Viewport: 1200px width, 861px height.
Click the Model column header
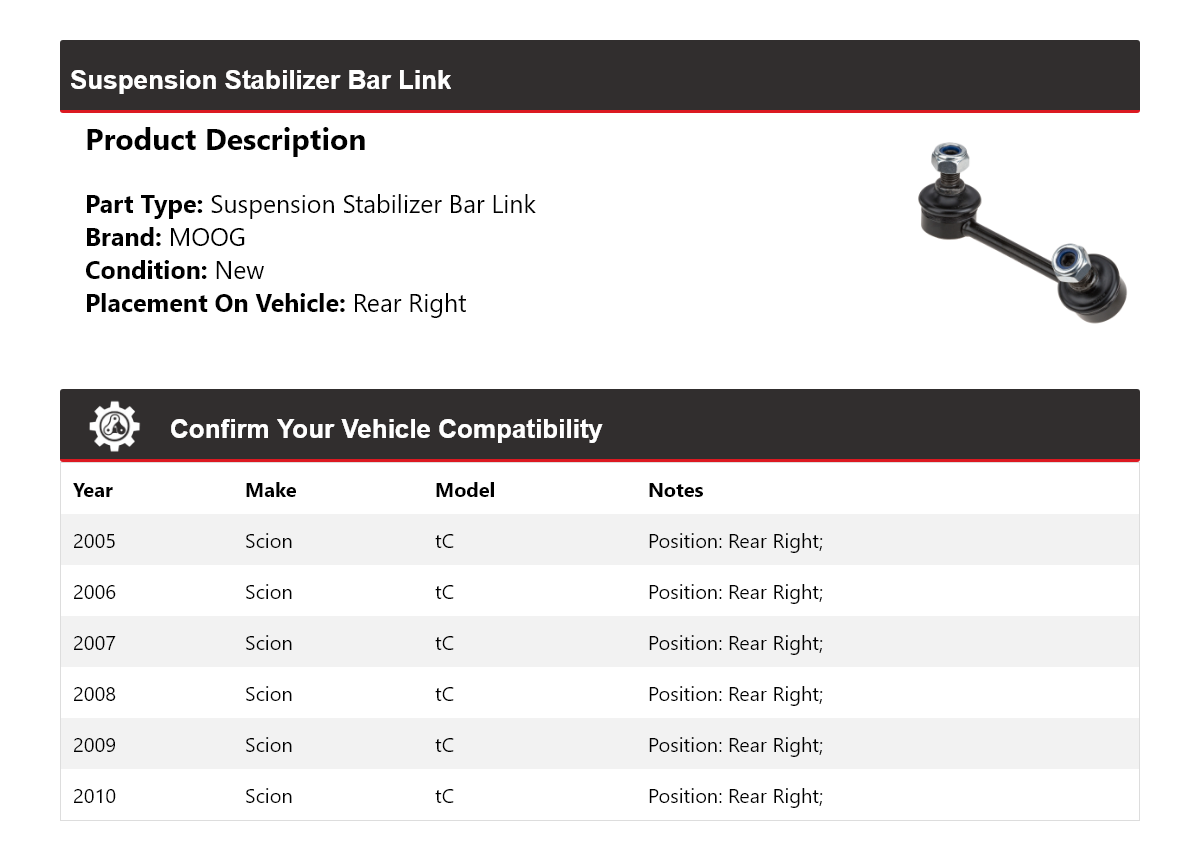(x=465, y=490)
